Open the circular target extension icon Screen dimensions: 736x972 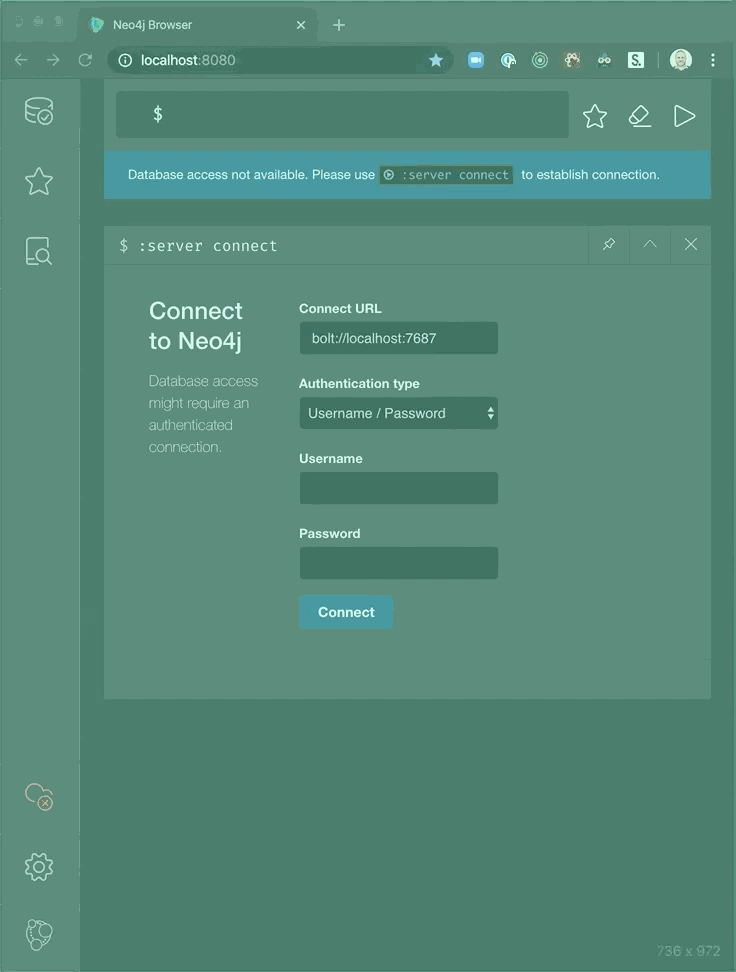[540, 60]
